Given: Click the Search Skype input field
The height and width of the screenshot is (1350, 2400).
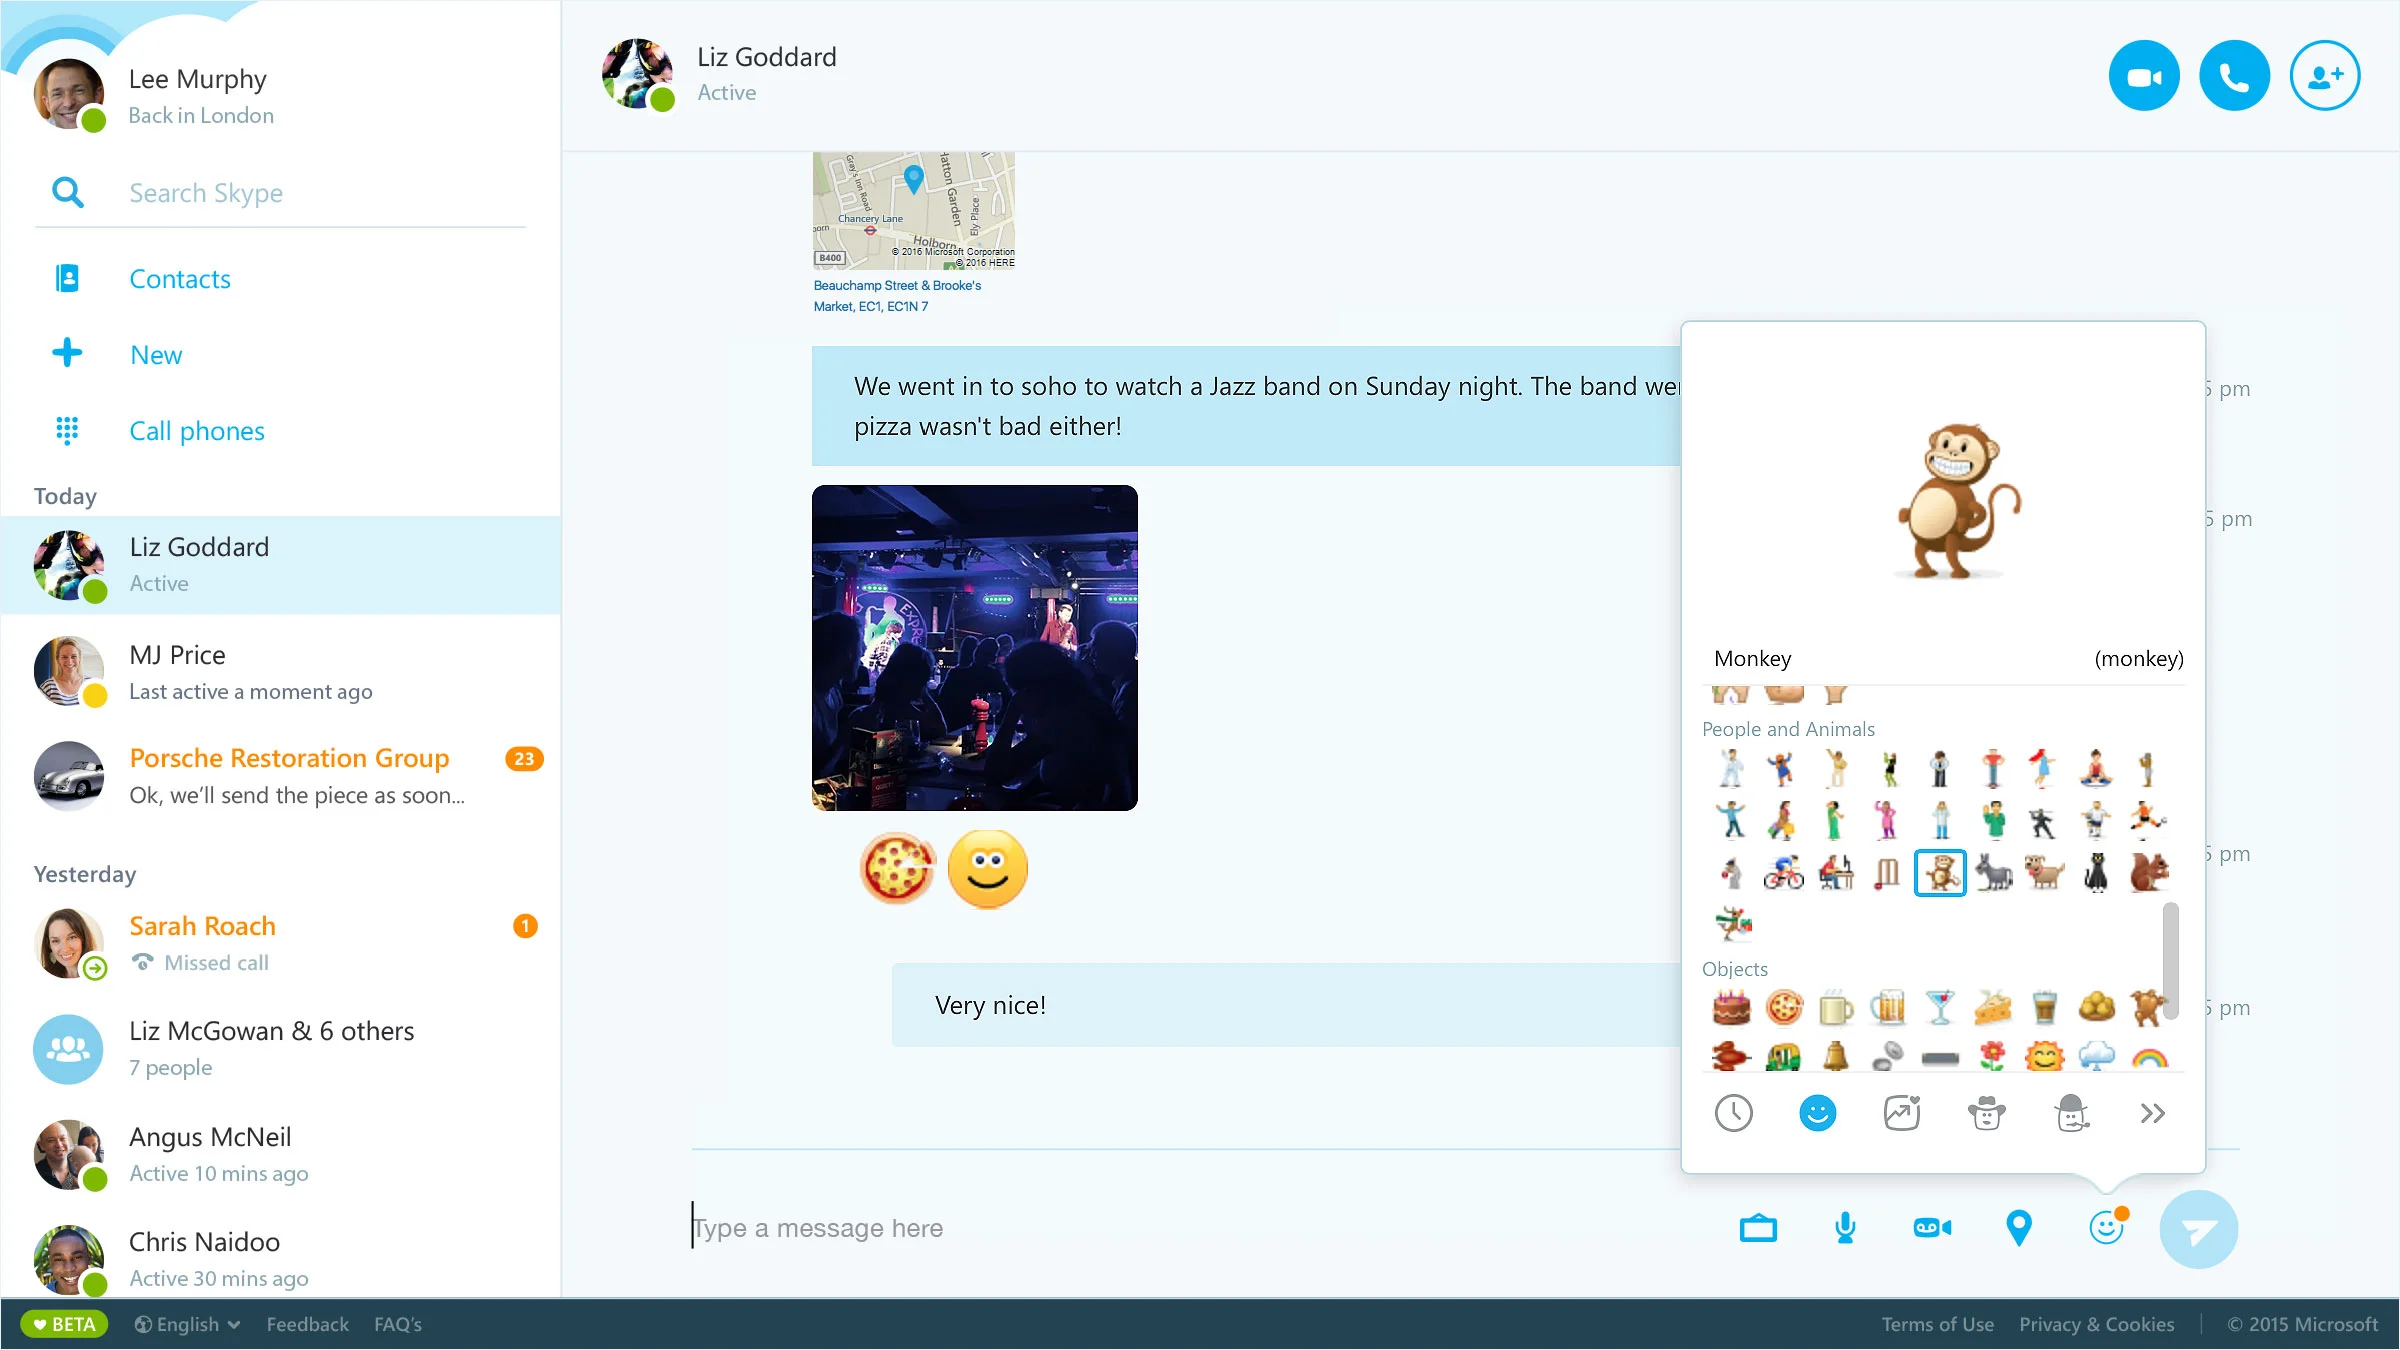Looking at the screenshot, I should 326,193.
